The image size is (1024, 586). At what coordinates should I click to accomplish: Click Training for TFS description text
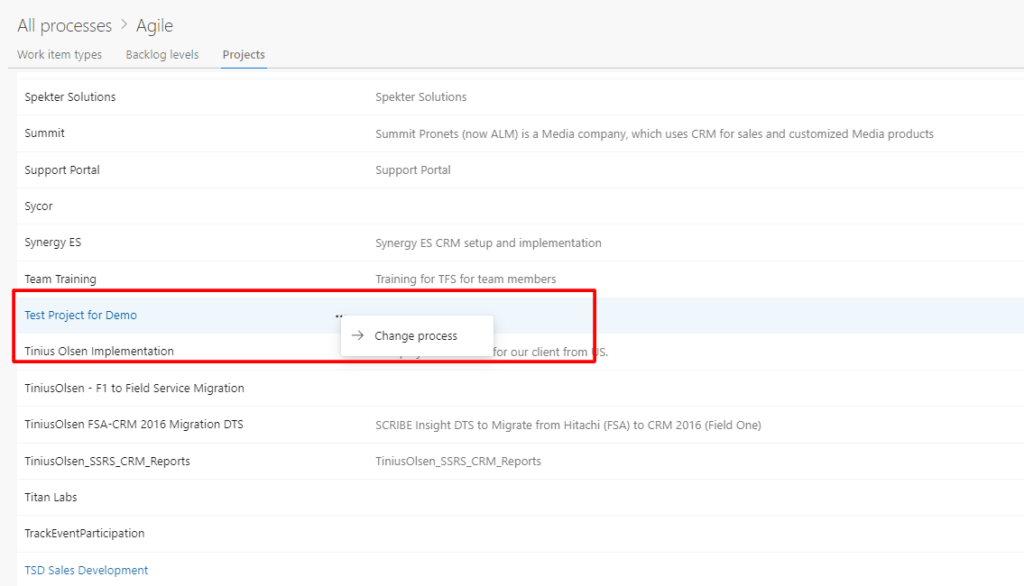(466, 279)
